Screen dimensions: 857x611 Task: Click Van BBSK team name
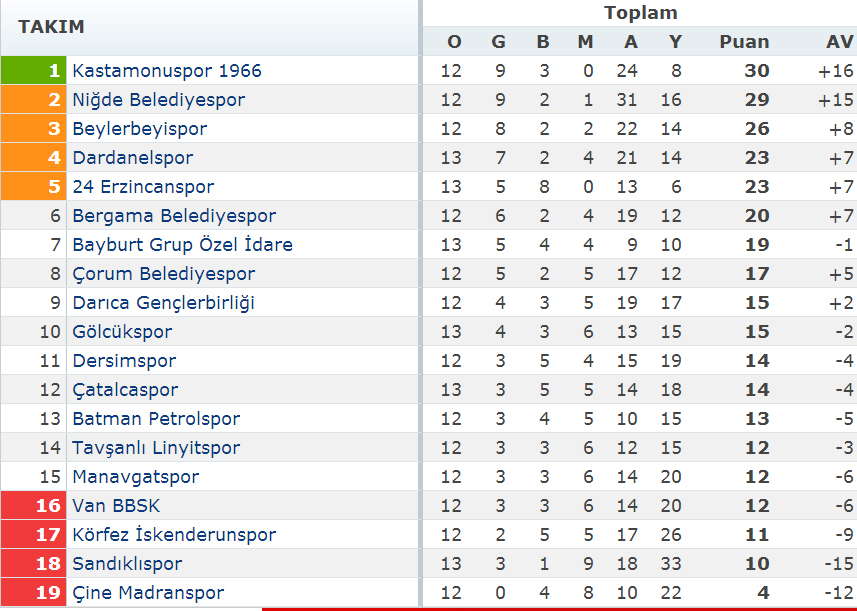click(116, 506)
